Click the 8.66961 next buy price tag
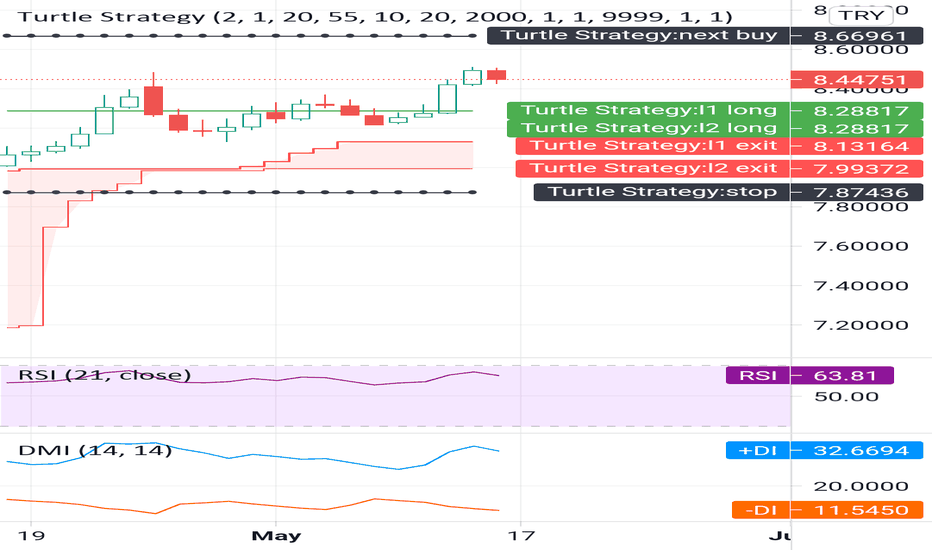 [x=859, y=36]
